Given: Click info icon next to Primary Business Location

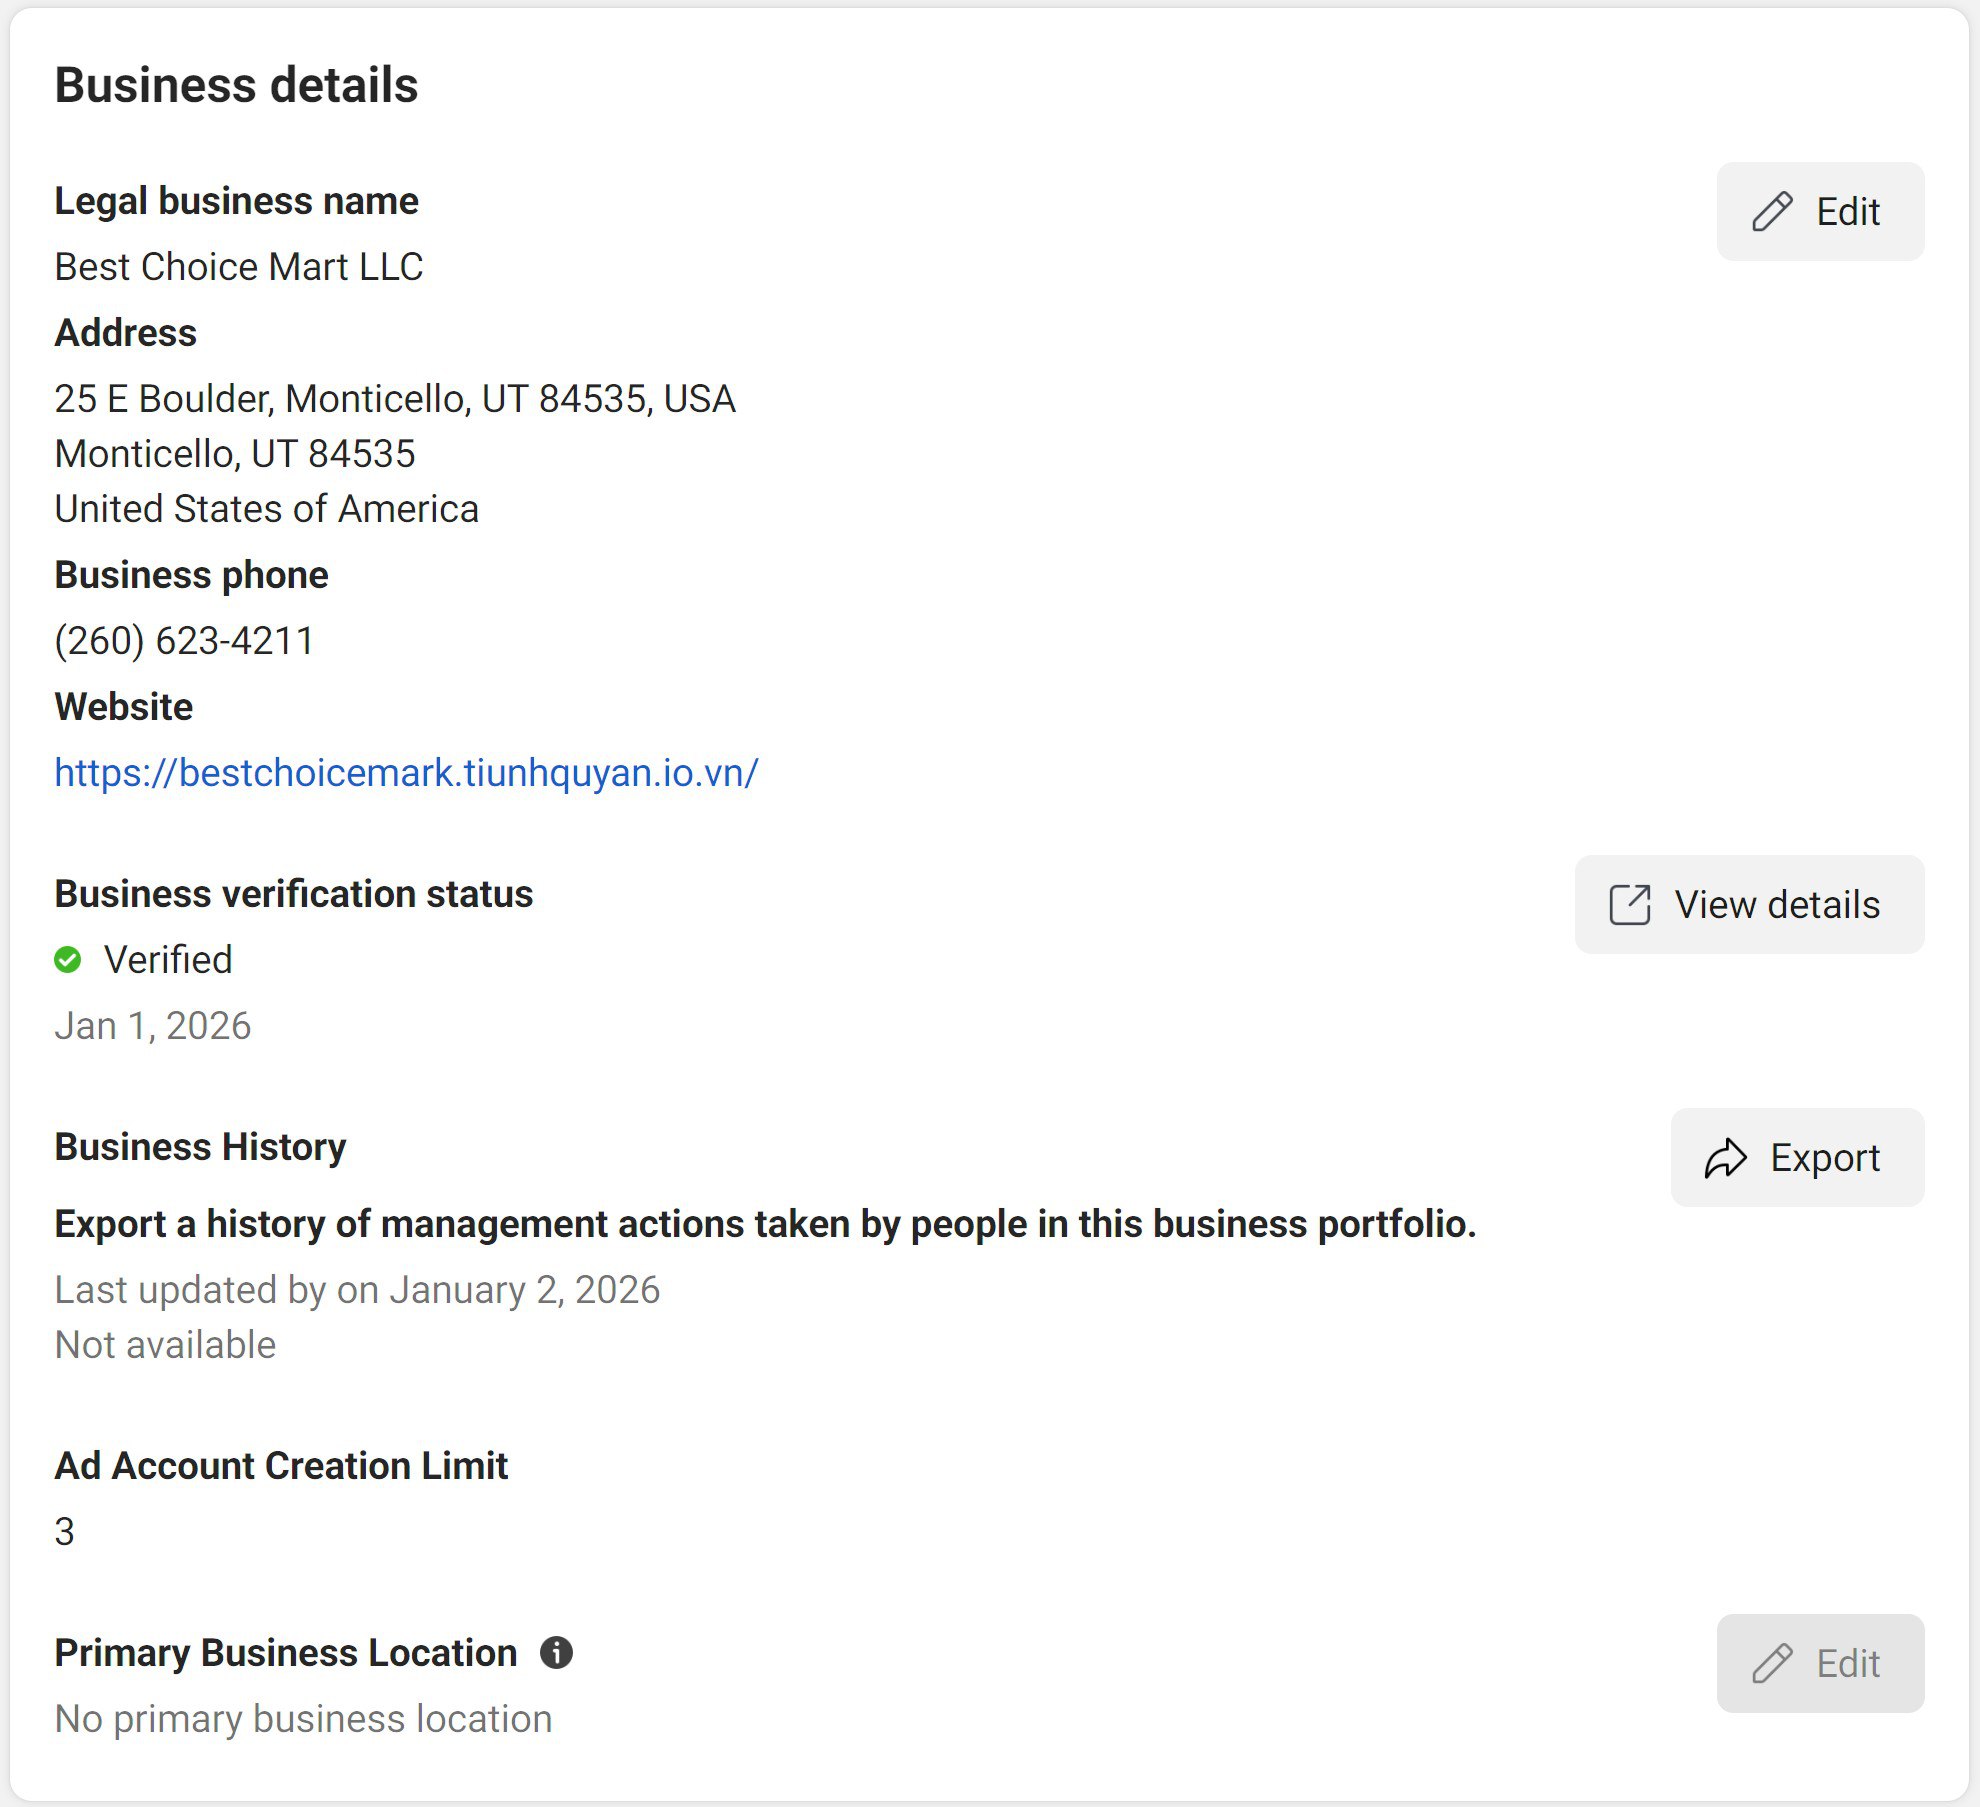Looking at the screenshot, I should pyautogui.click(x=556, y=1653).
